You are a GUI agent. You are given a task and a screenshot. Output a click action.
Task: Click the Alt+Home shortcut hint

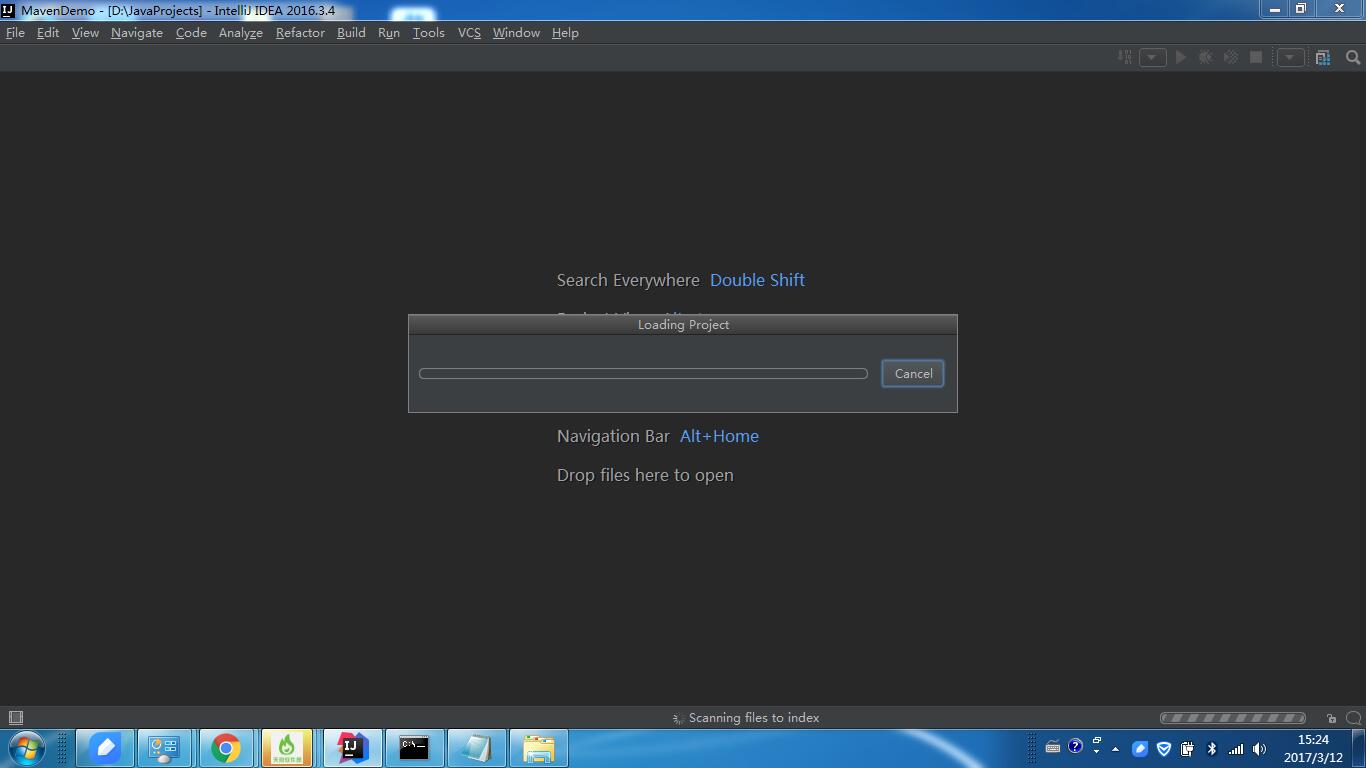[719, 436]
